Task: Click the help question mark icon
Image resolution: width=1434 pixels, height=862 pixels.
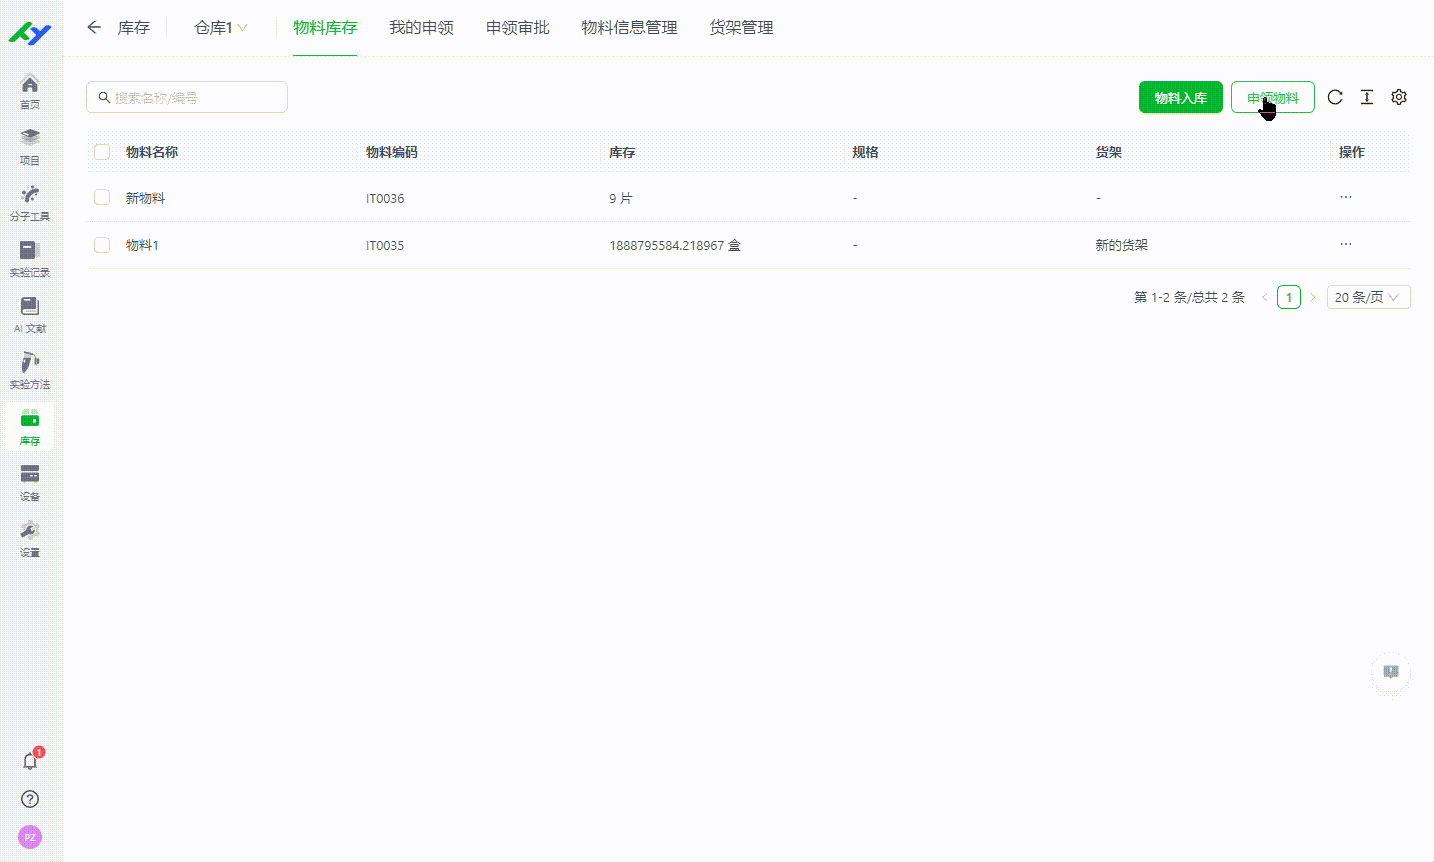Action: (x=29, y=799)
